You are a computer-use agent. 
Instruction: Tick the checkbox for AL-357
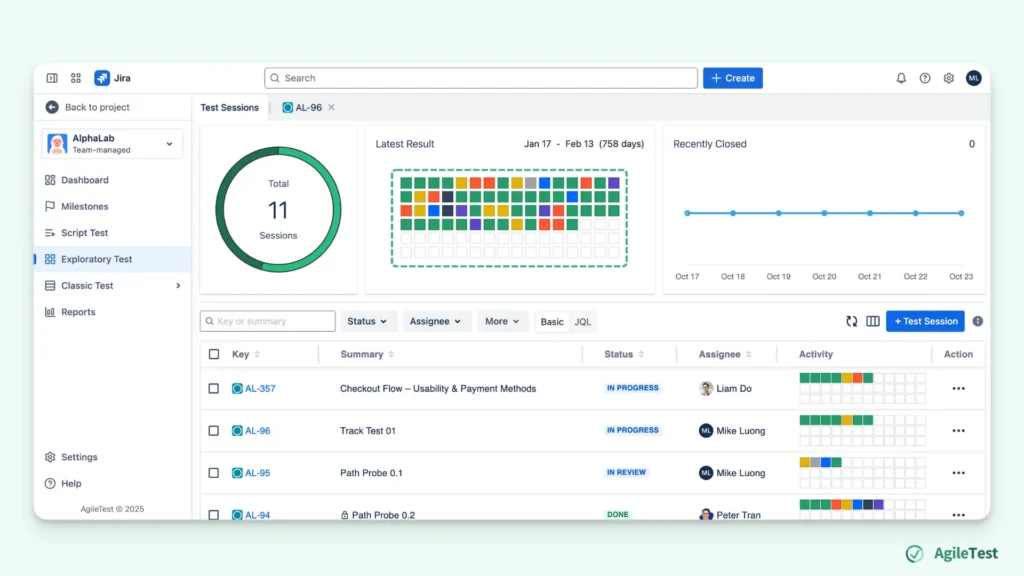[x=214, y=389]
